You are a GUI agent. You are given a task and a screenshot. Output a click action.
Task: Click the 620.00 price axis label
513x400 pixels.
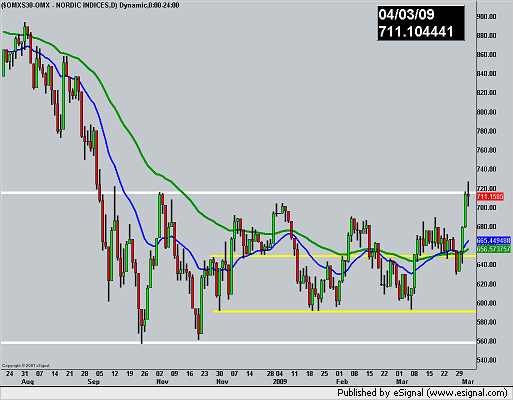[487, 284]
